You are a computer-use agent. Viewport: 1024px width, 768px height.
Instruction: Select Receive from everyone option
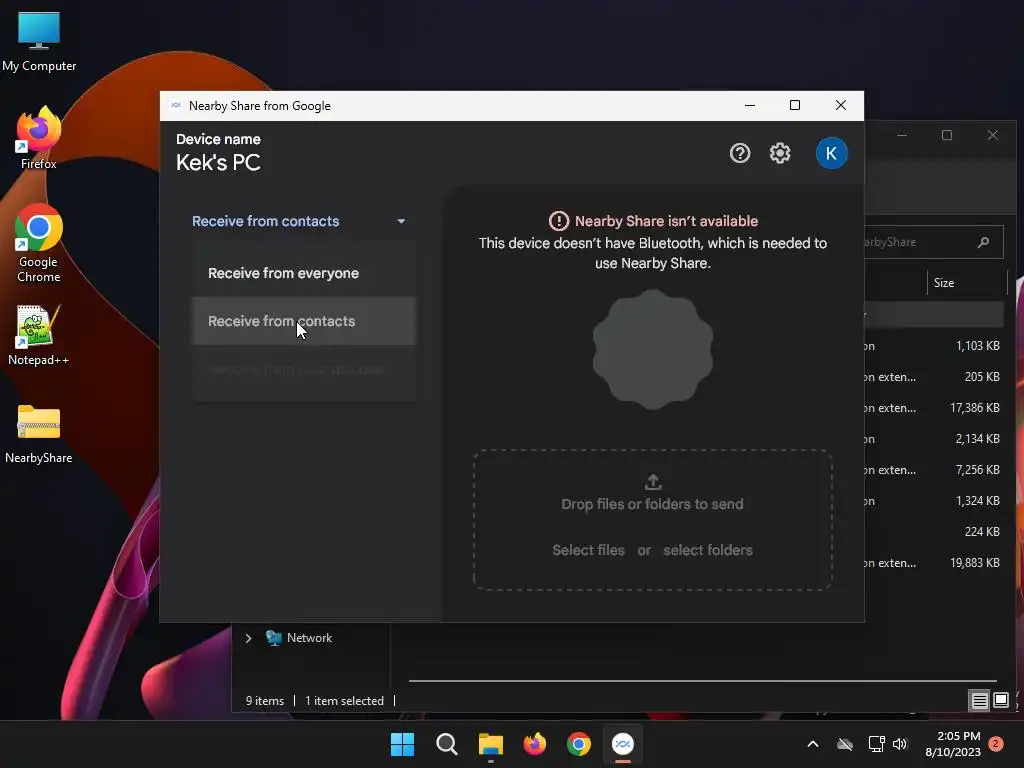[304, 273]
